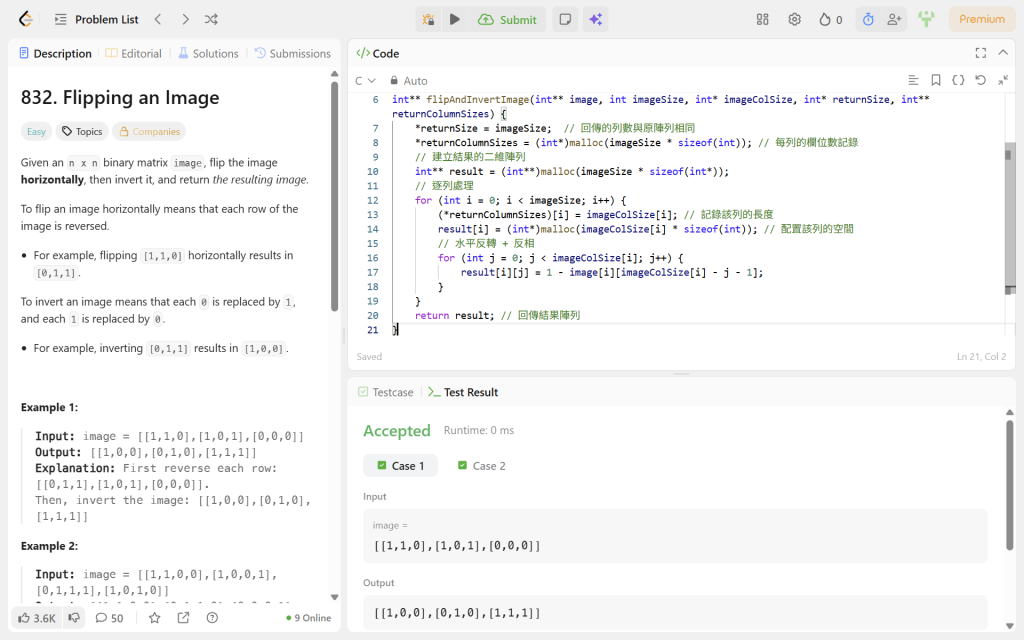
Task: Click the Easy difficulty tag
Action: click(37, 131)
